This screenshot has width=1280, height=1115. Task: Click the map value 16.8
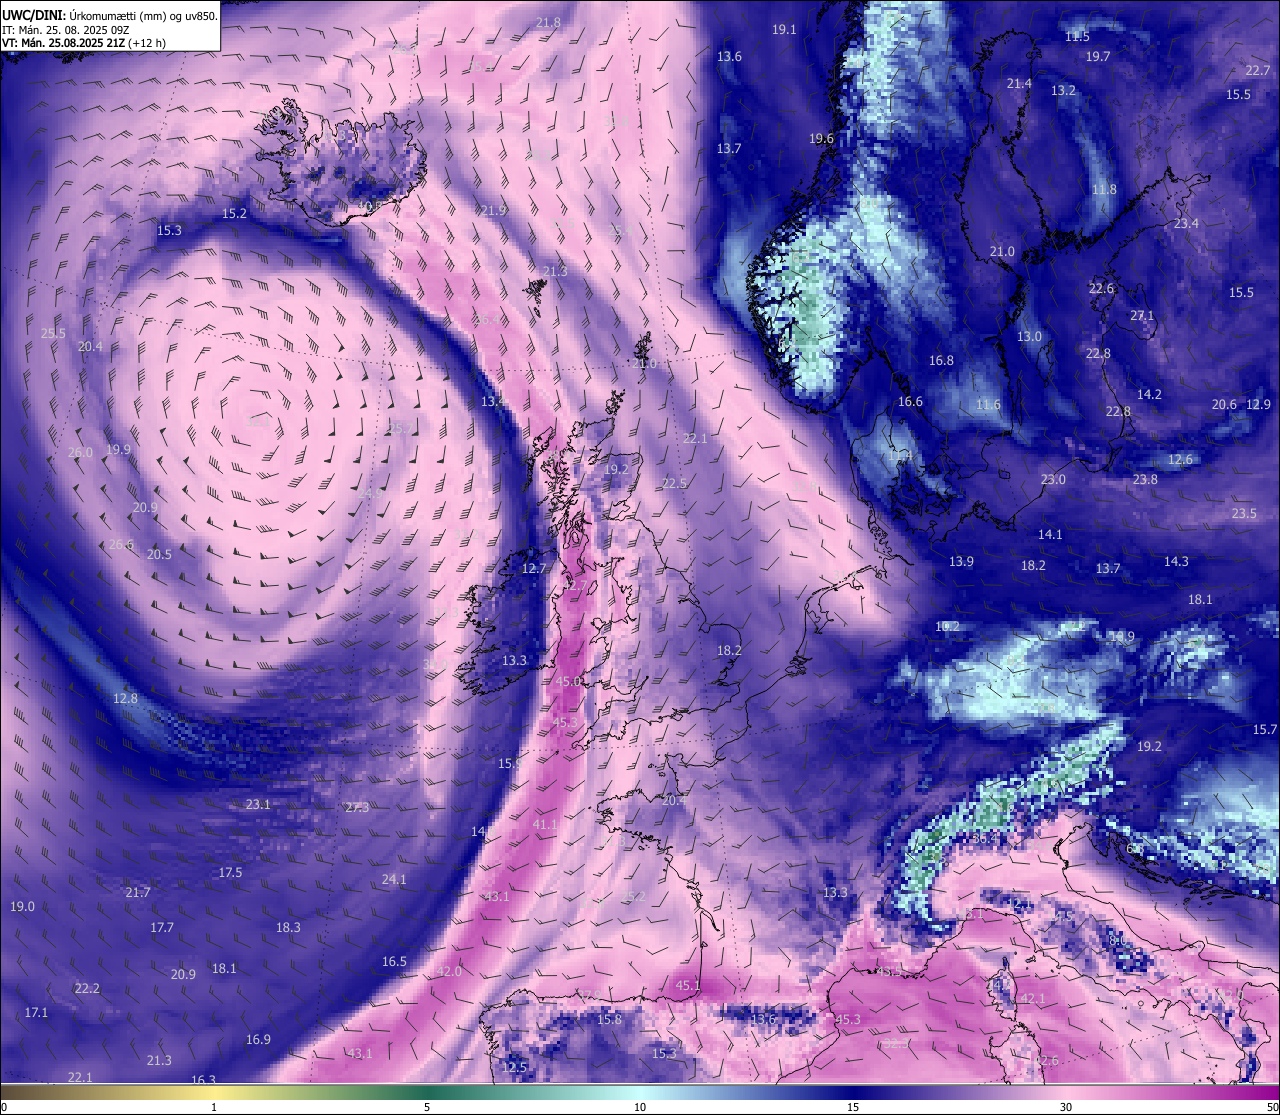(941, 361)
